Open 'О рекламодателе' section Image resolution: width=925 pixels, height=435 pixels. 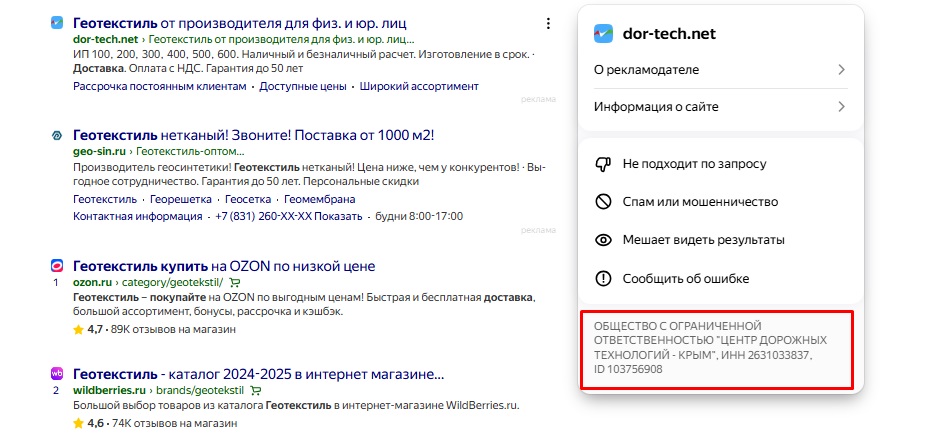721,70
